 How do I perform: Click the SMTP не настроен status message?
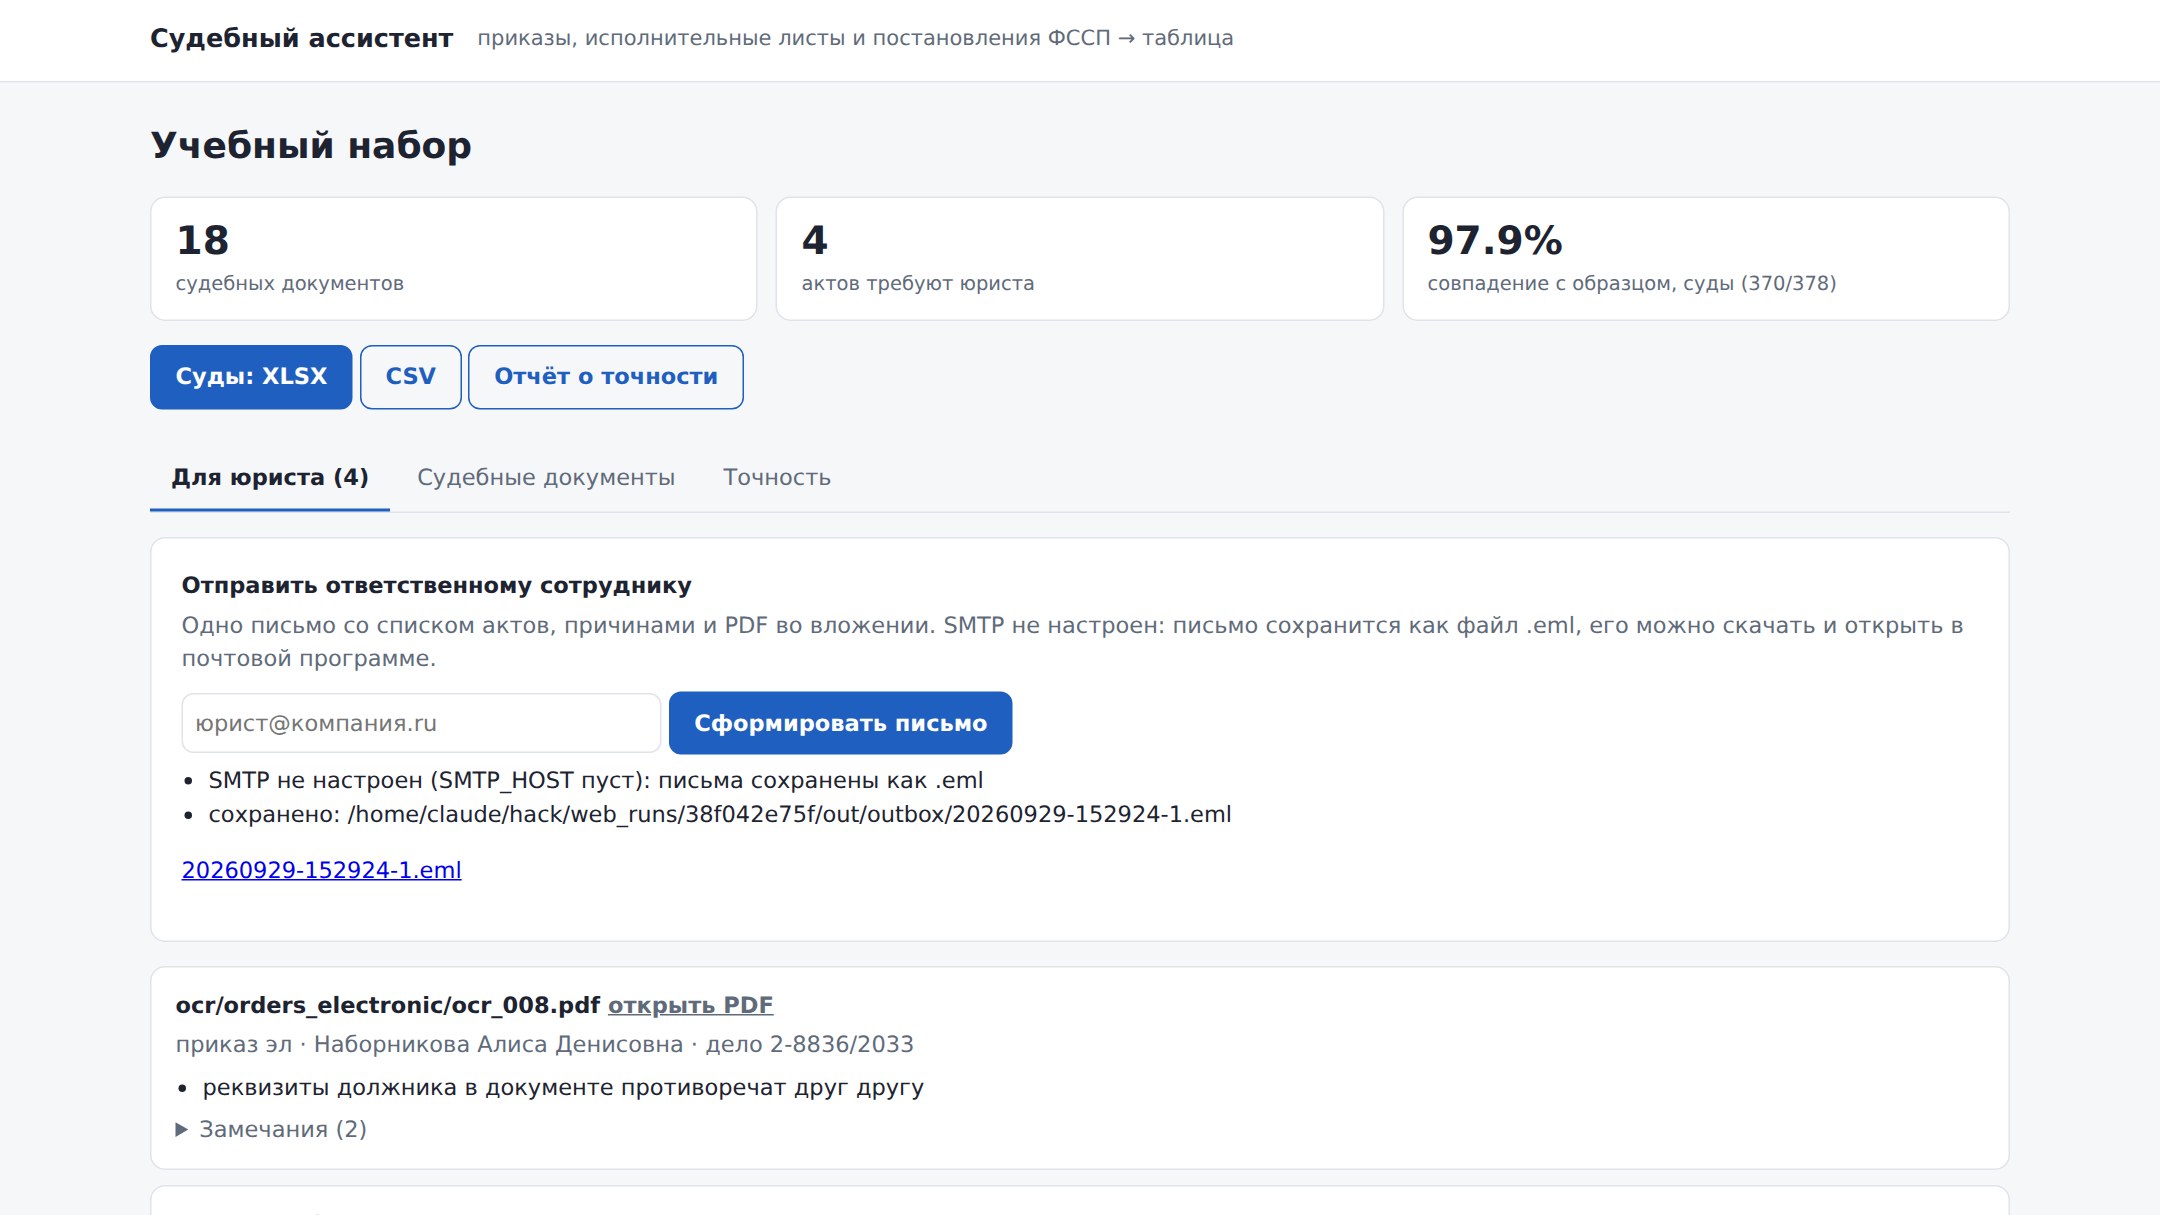595,780
